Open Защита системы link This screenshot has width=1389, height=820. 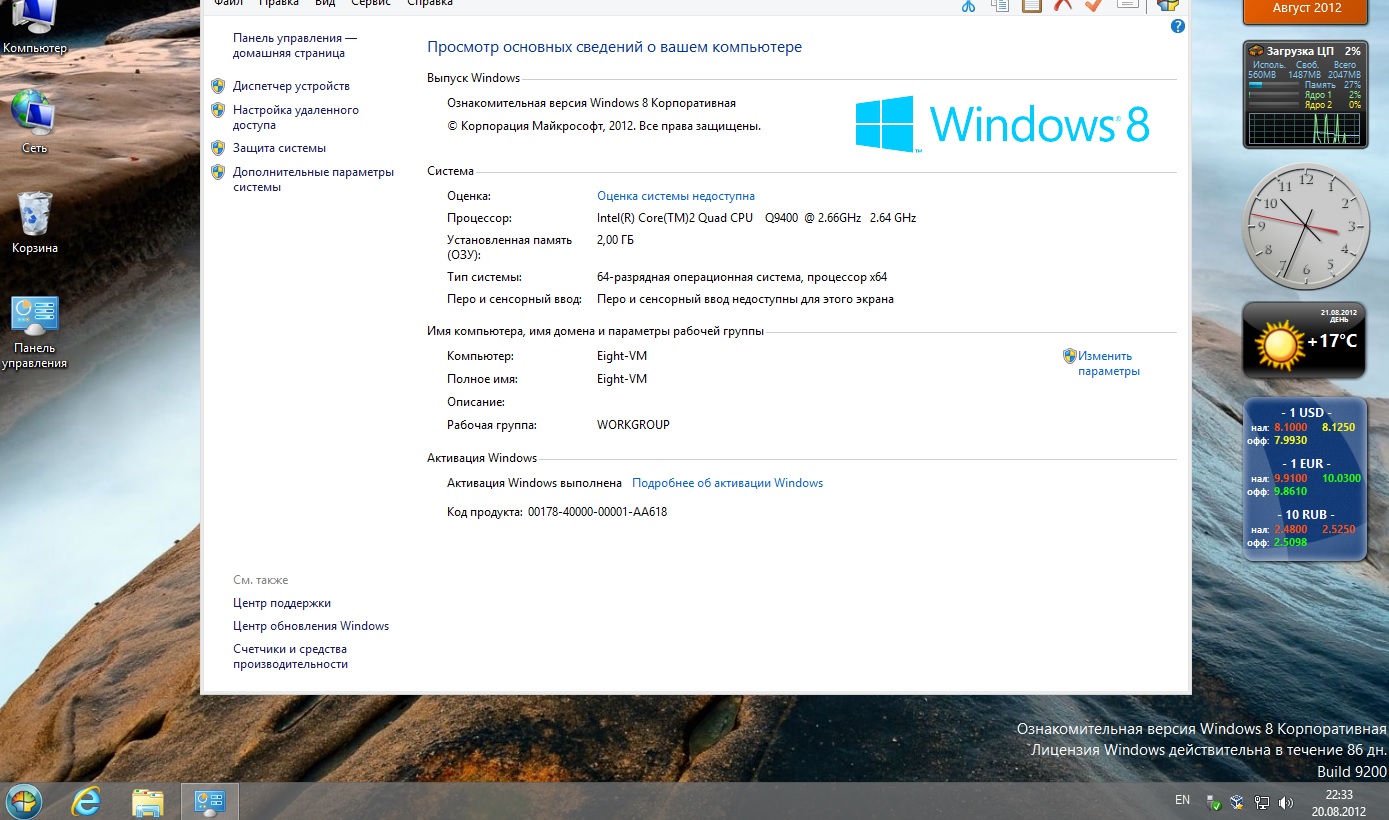(x=279, y=147)
